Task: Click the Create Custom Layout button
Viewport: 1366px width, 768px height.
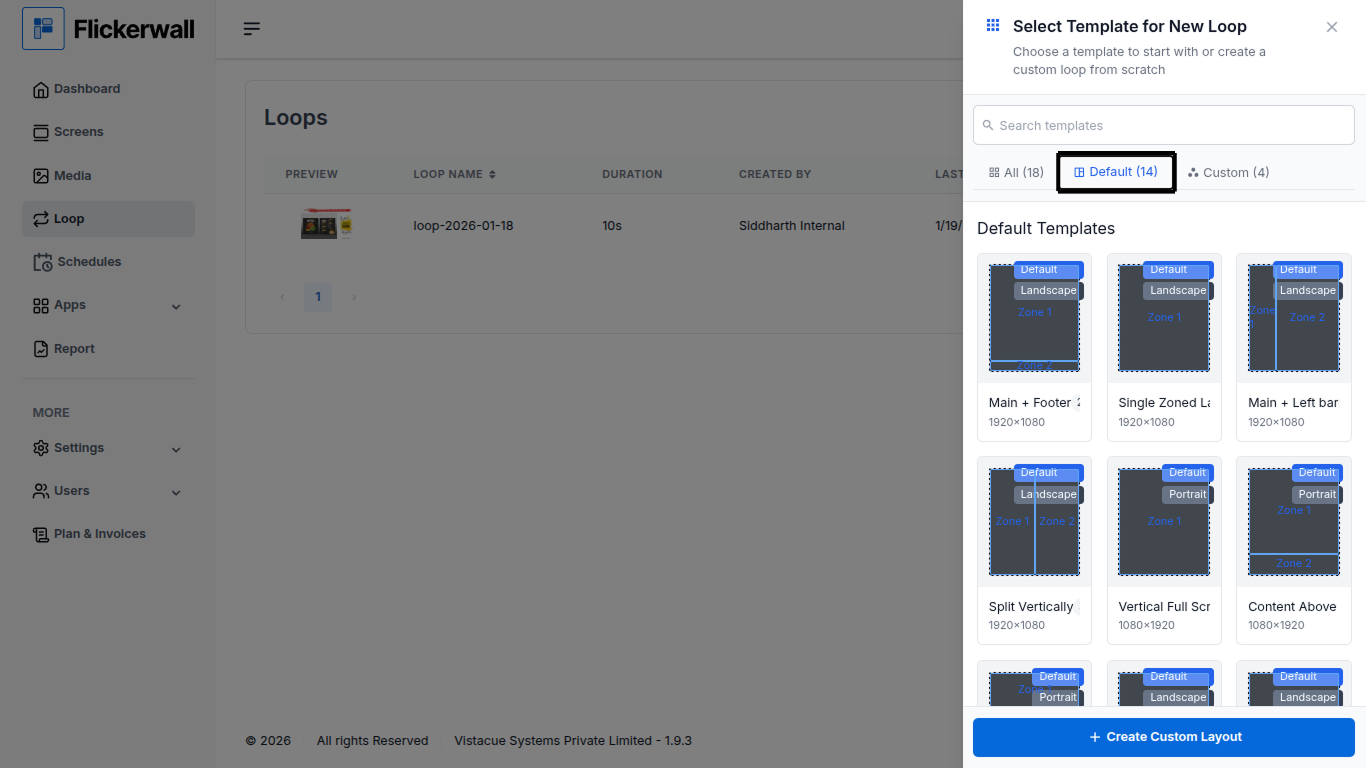Action: coord(1164,737)
